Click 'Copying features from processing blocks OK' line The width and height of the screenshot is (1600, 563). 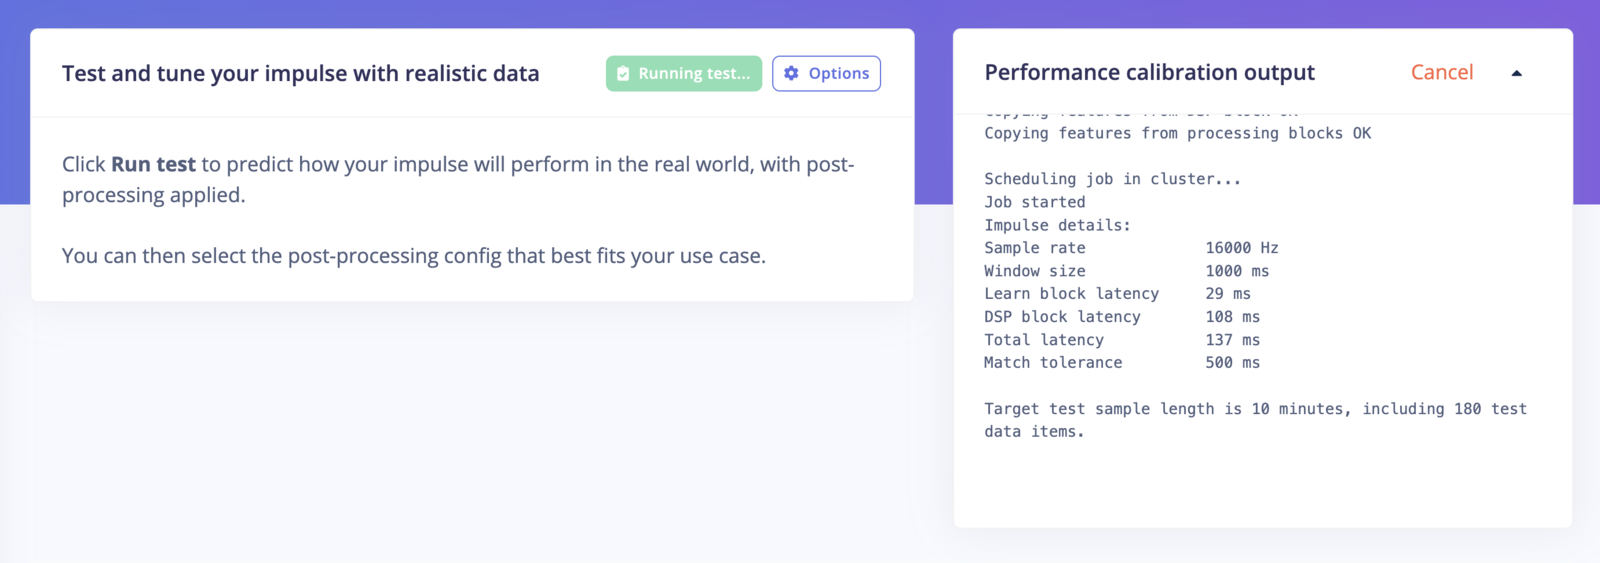point(1177,134)
